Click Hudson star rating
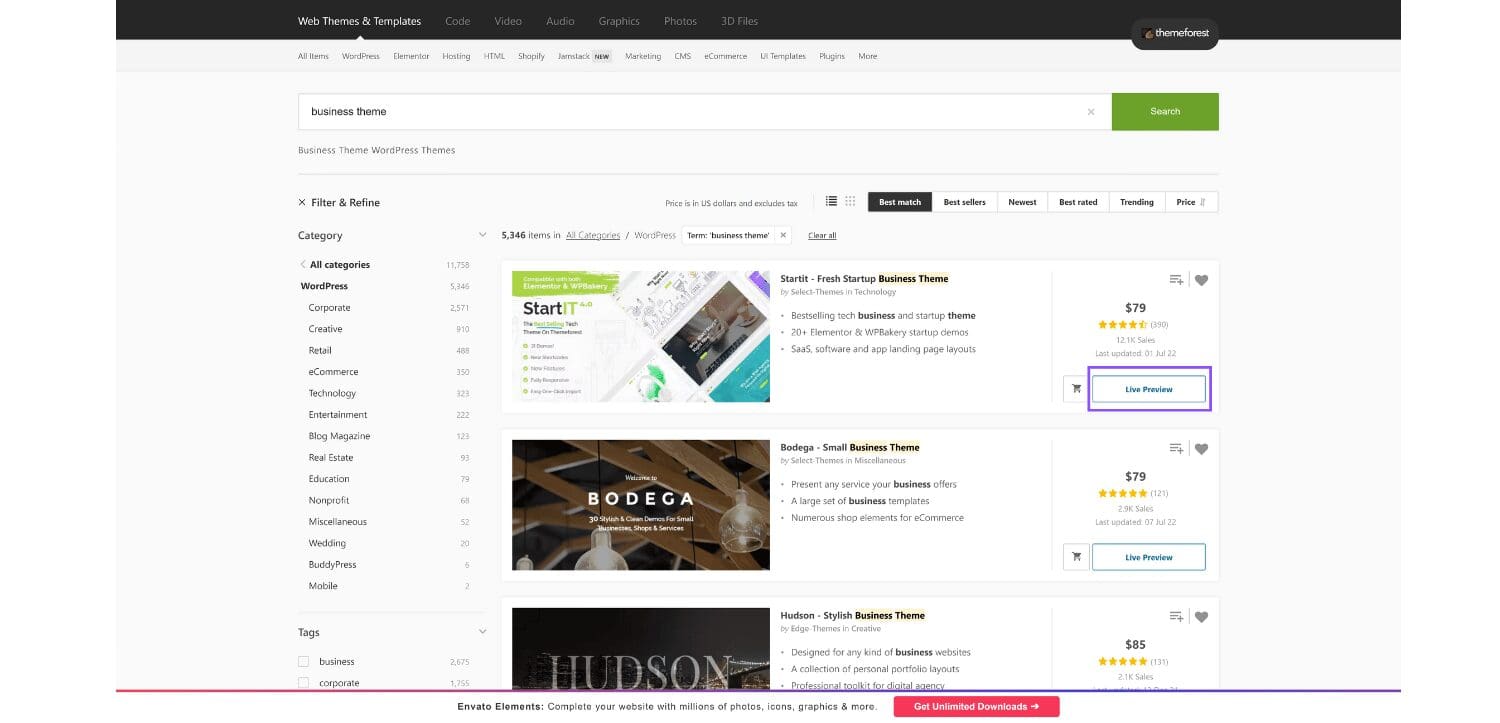Screen dimensions: 1500x723 1122,661
